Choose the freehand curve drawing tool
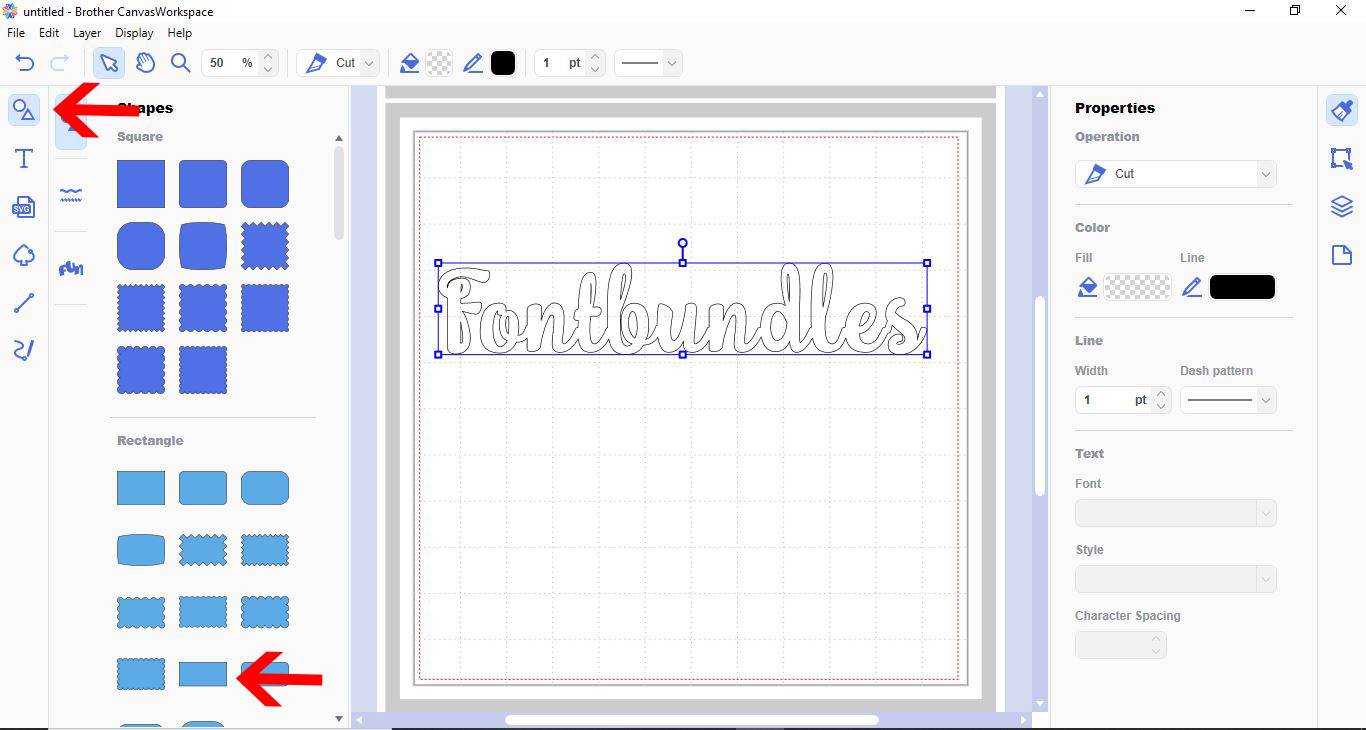1366x730 pixels. point(24,350)
